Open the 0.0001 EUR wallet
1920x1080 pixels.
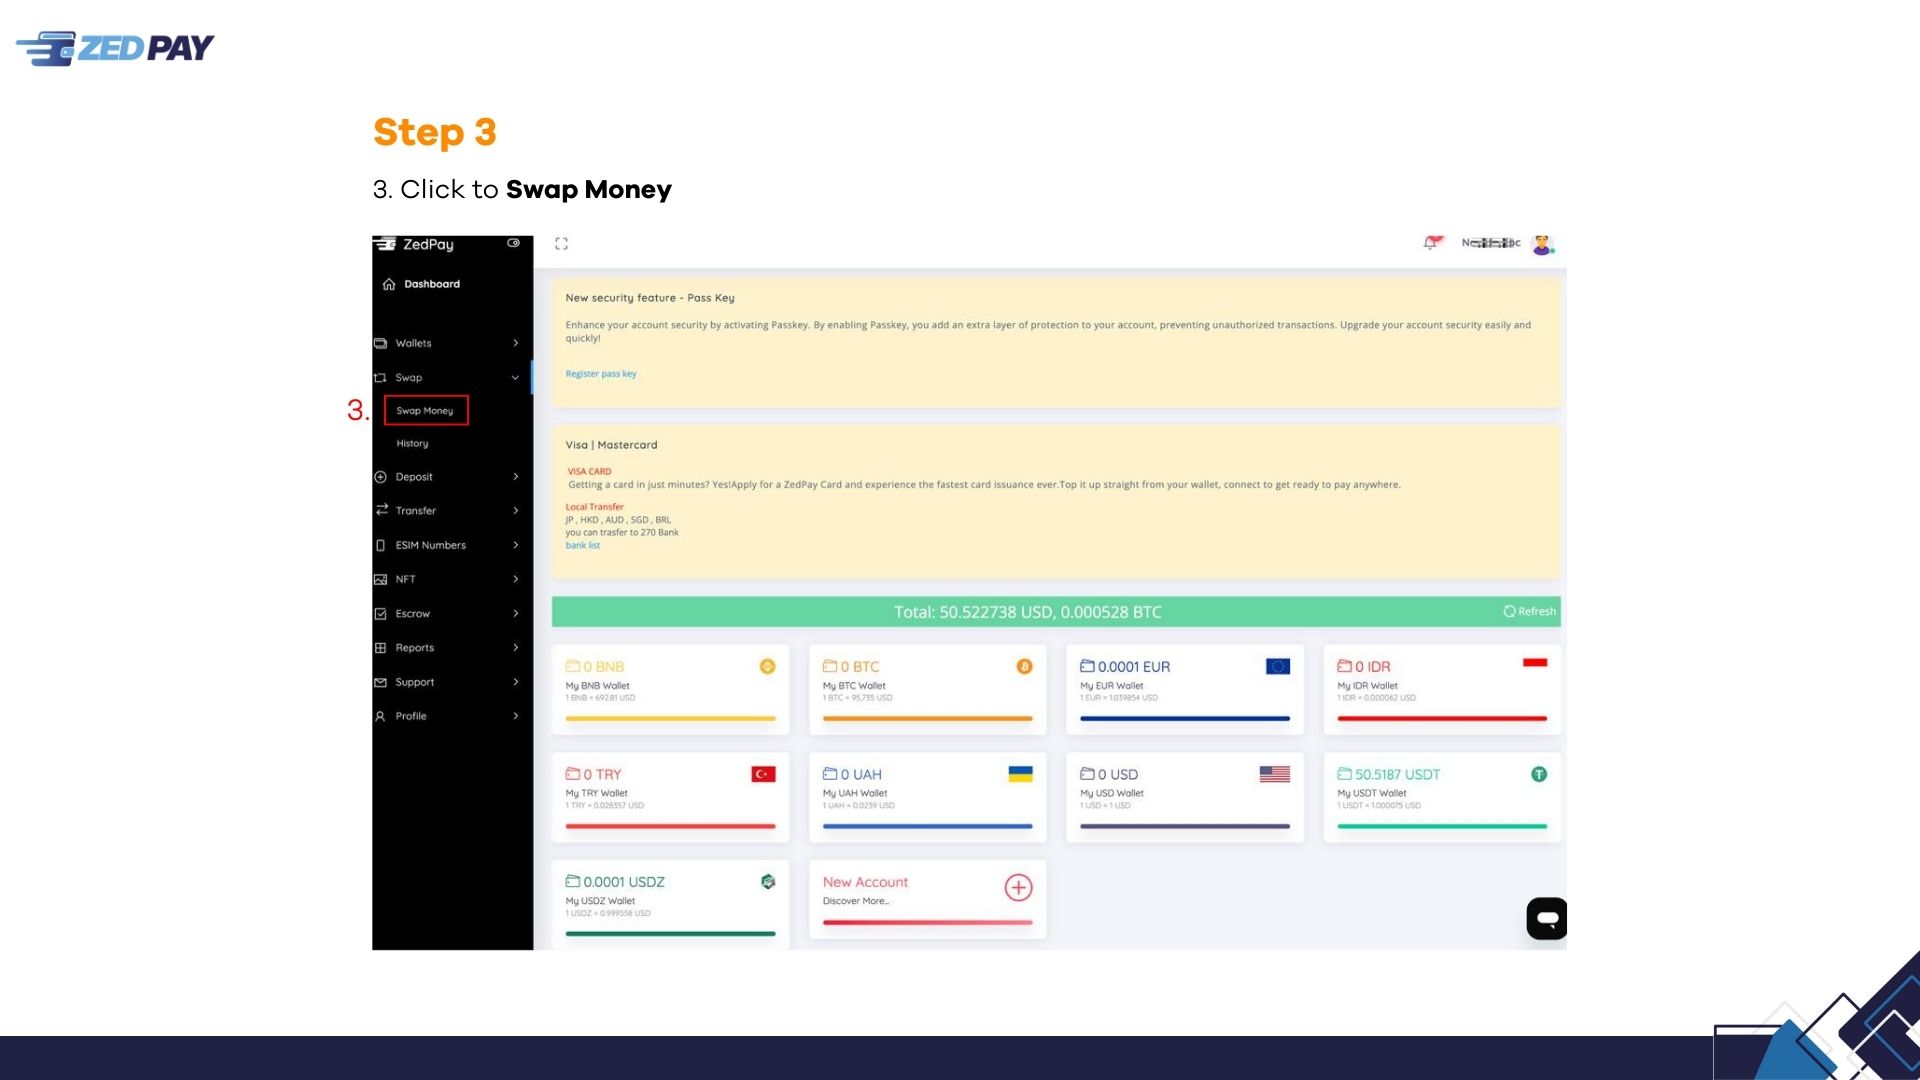pos(1185,690)
